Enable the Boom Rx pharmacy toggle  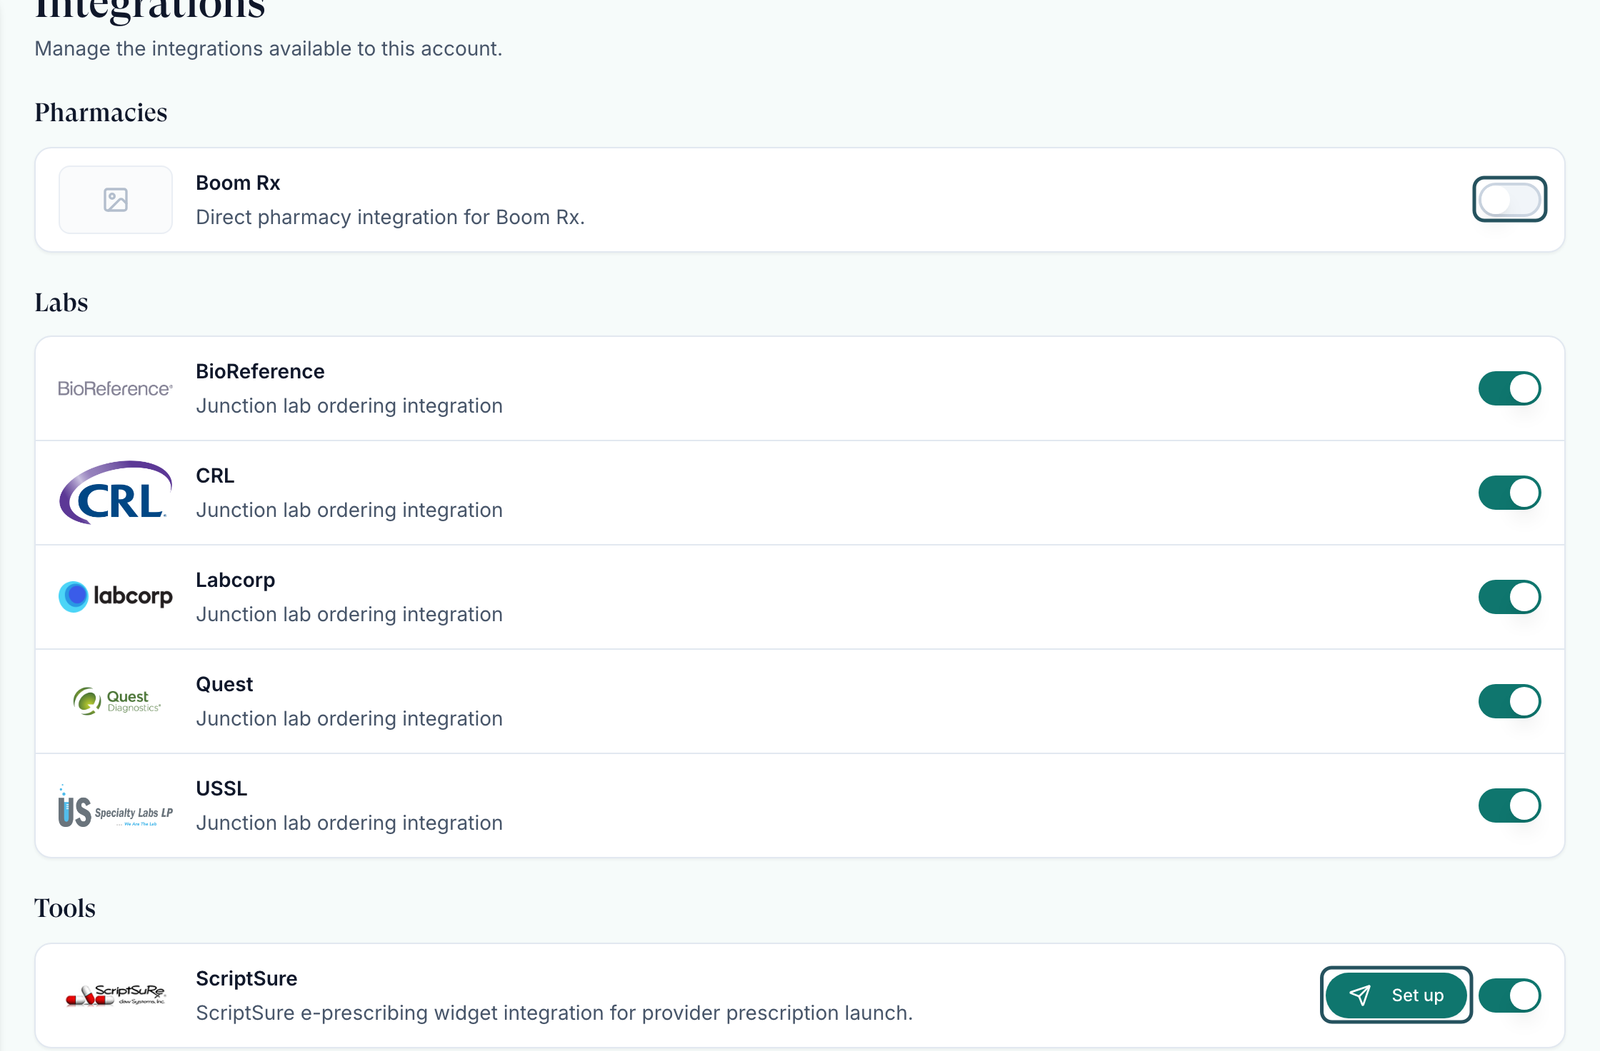pos(1509,200)
